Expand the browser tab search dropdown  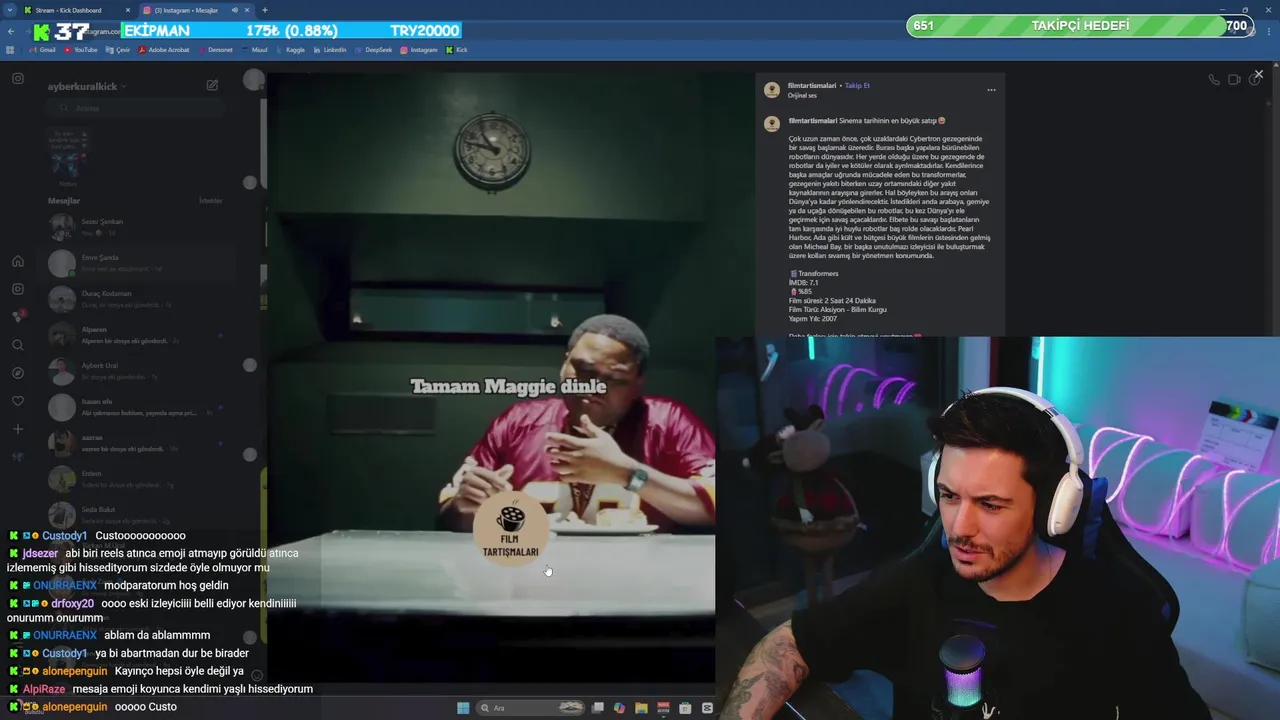point(9,10)
